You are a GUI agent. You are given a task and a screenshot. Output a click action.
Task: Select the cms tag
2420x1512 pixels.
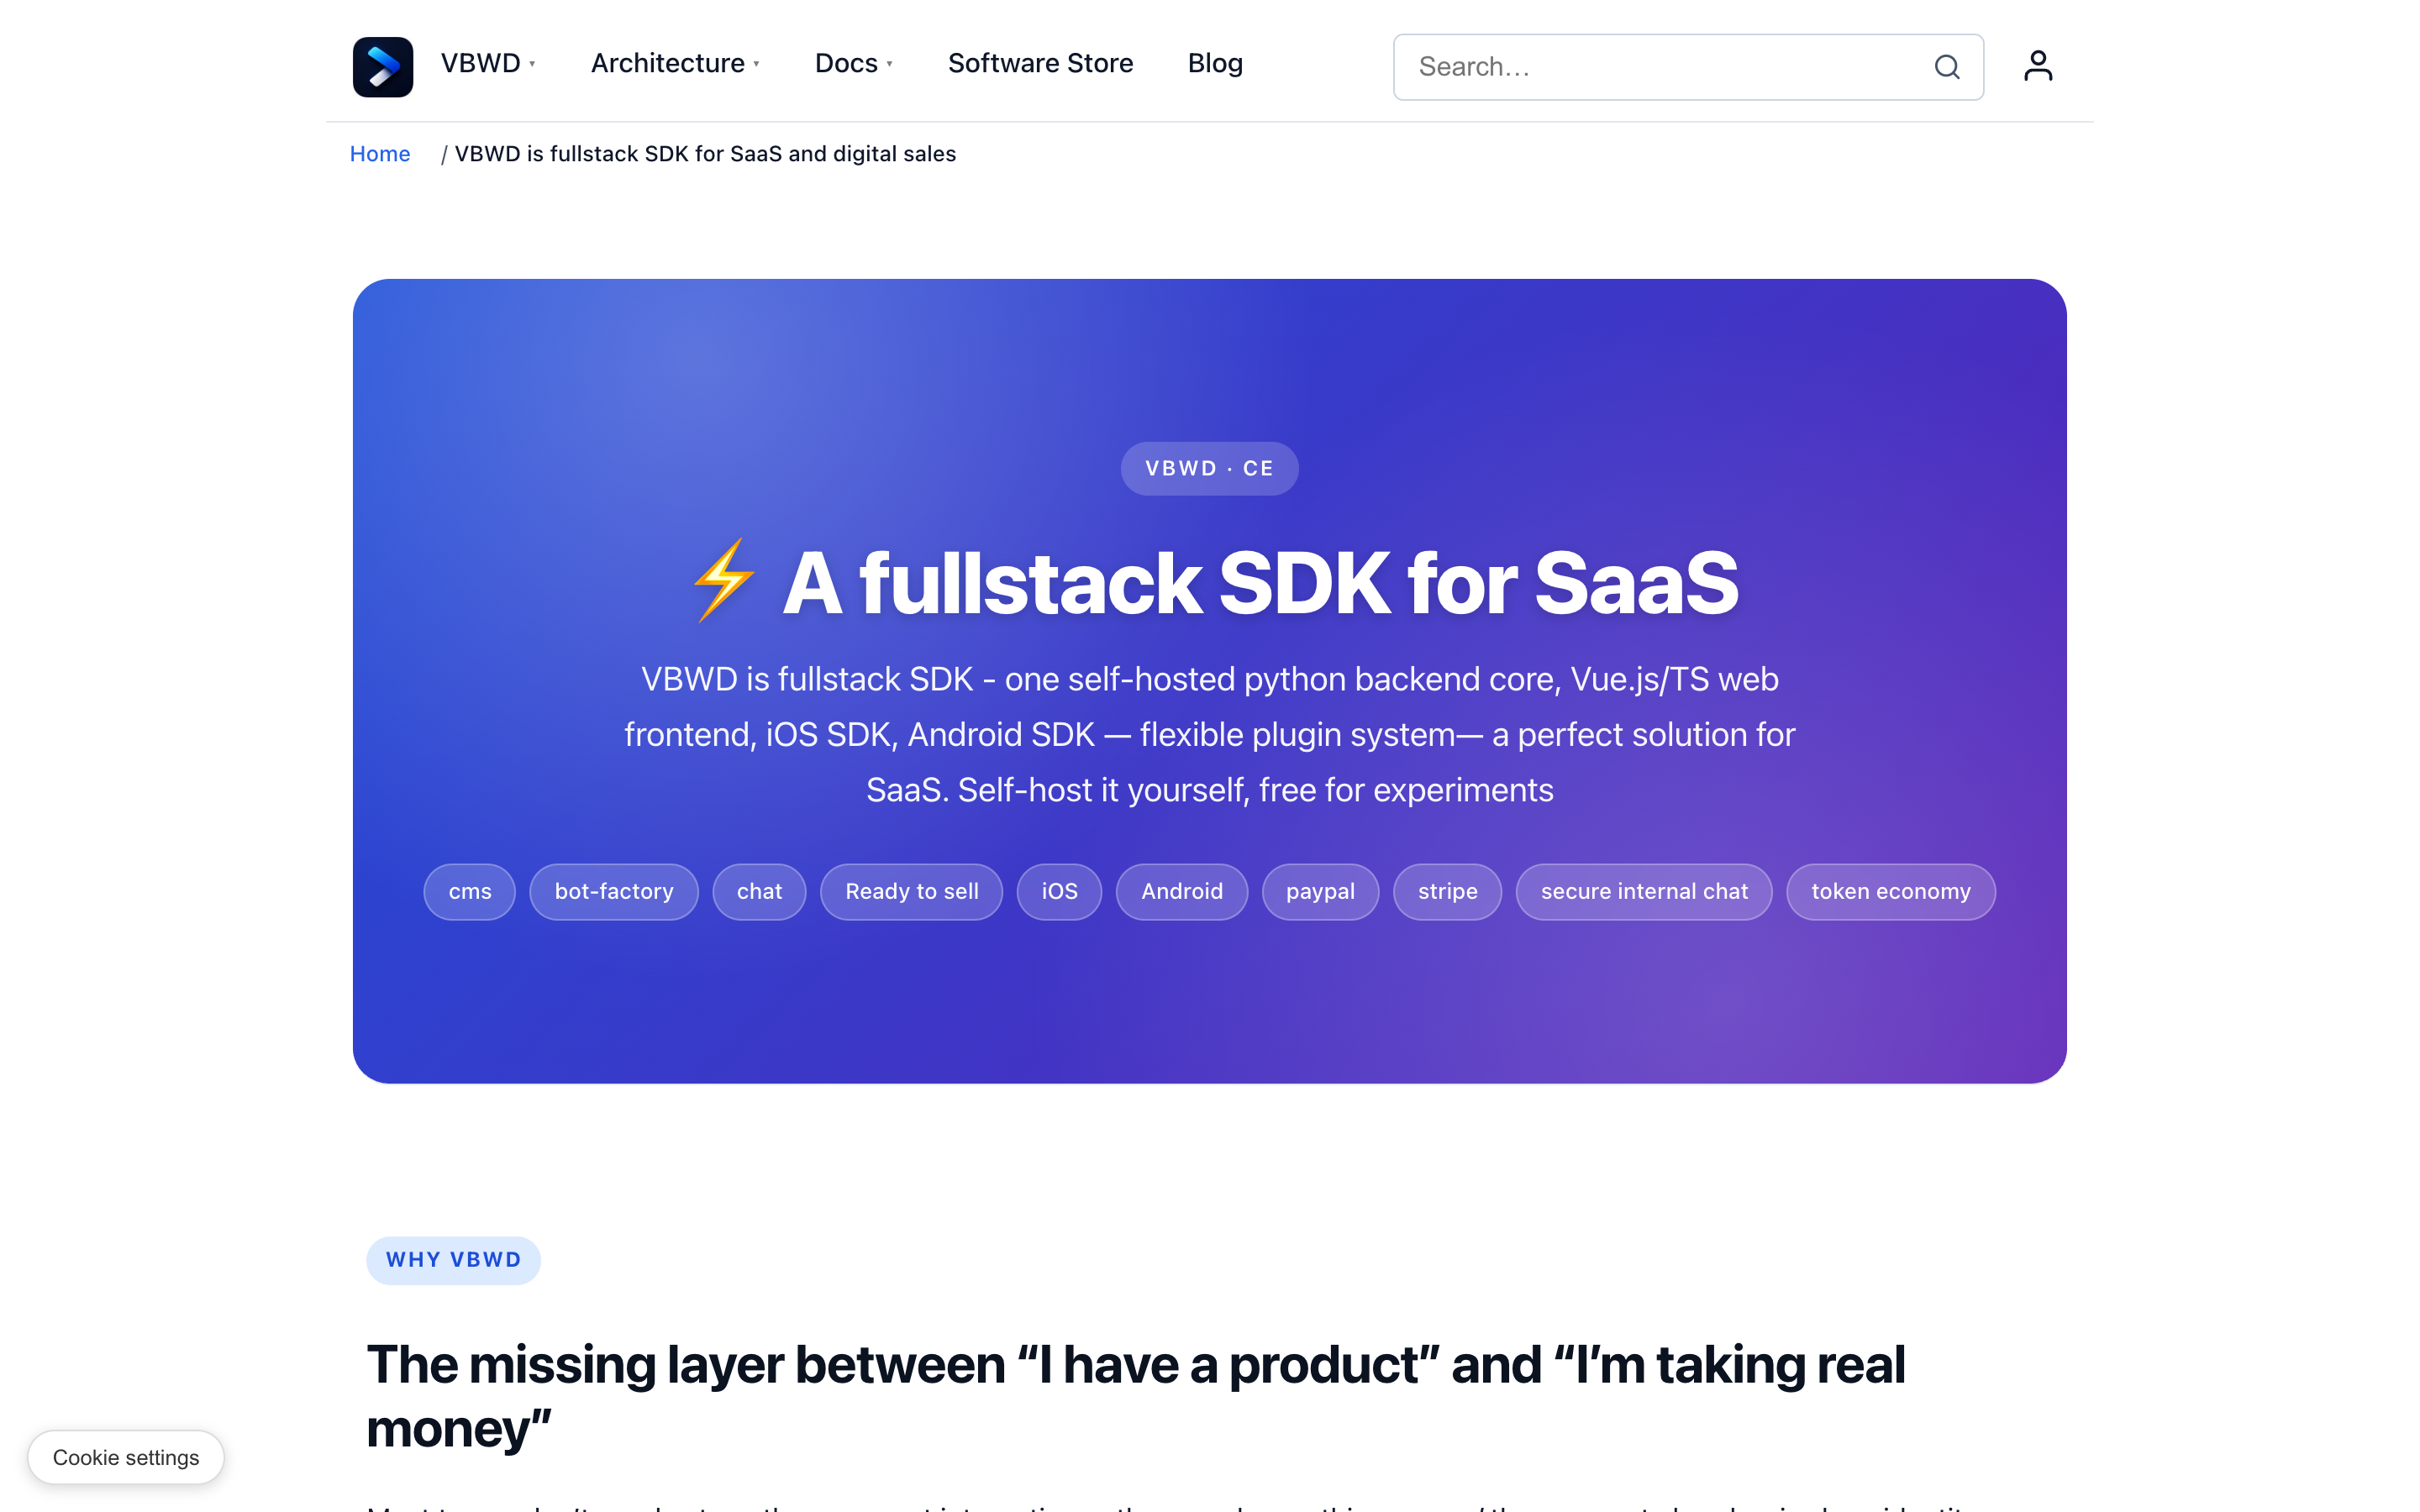(470, 891)
